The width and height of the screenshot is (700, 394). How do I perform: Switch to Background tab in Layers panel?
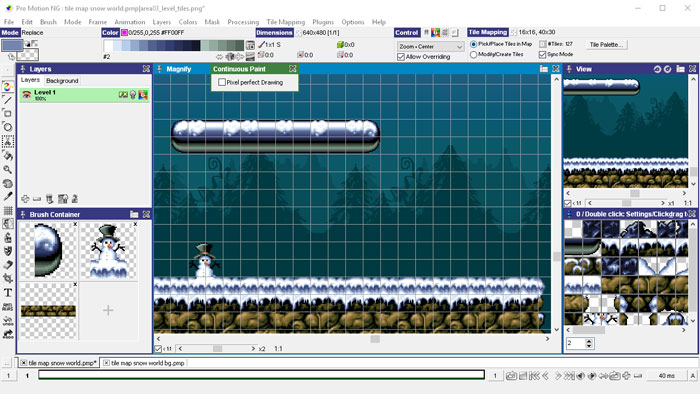coord(62,81)
